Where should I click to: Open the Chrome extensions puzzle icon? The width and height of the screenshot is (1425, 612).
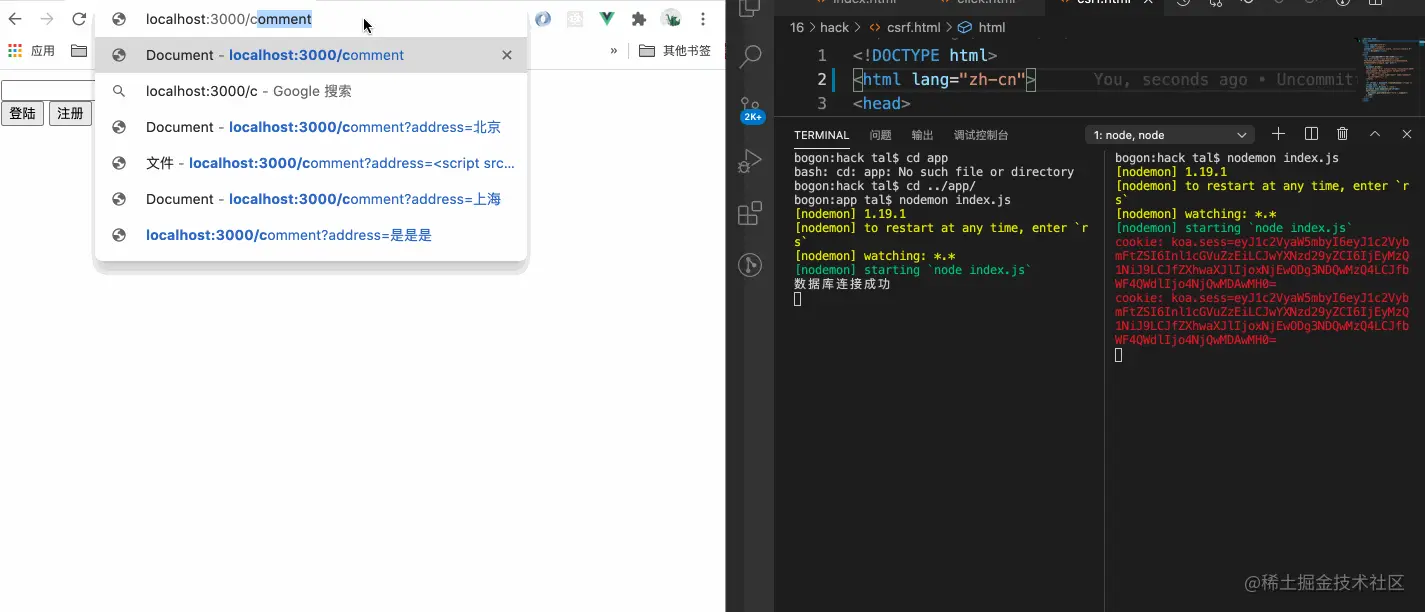(x=639, y=19)
